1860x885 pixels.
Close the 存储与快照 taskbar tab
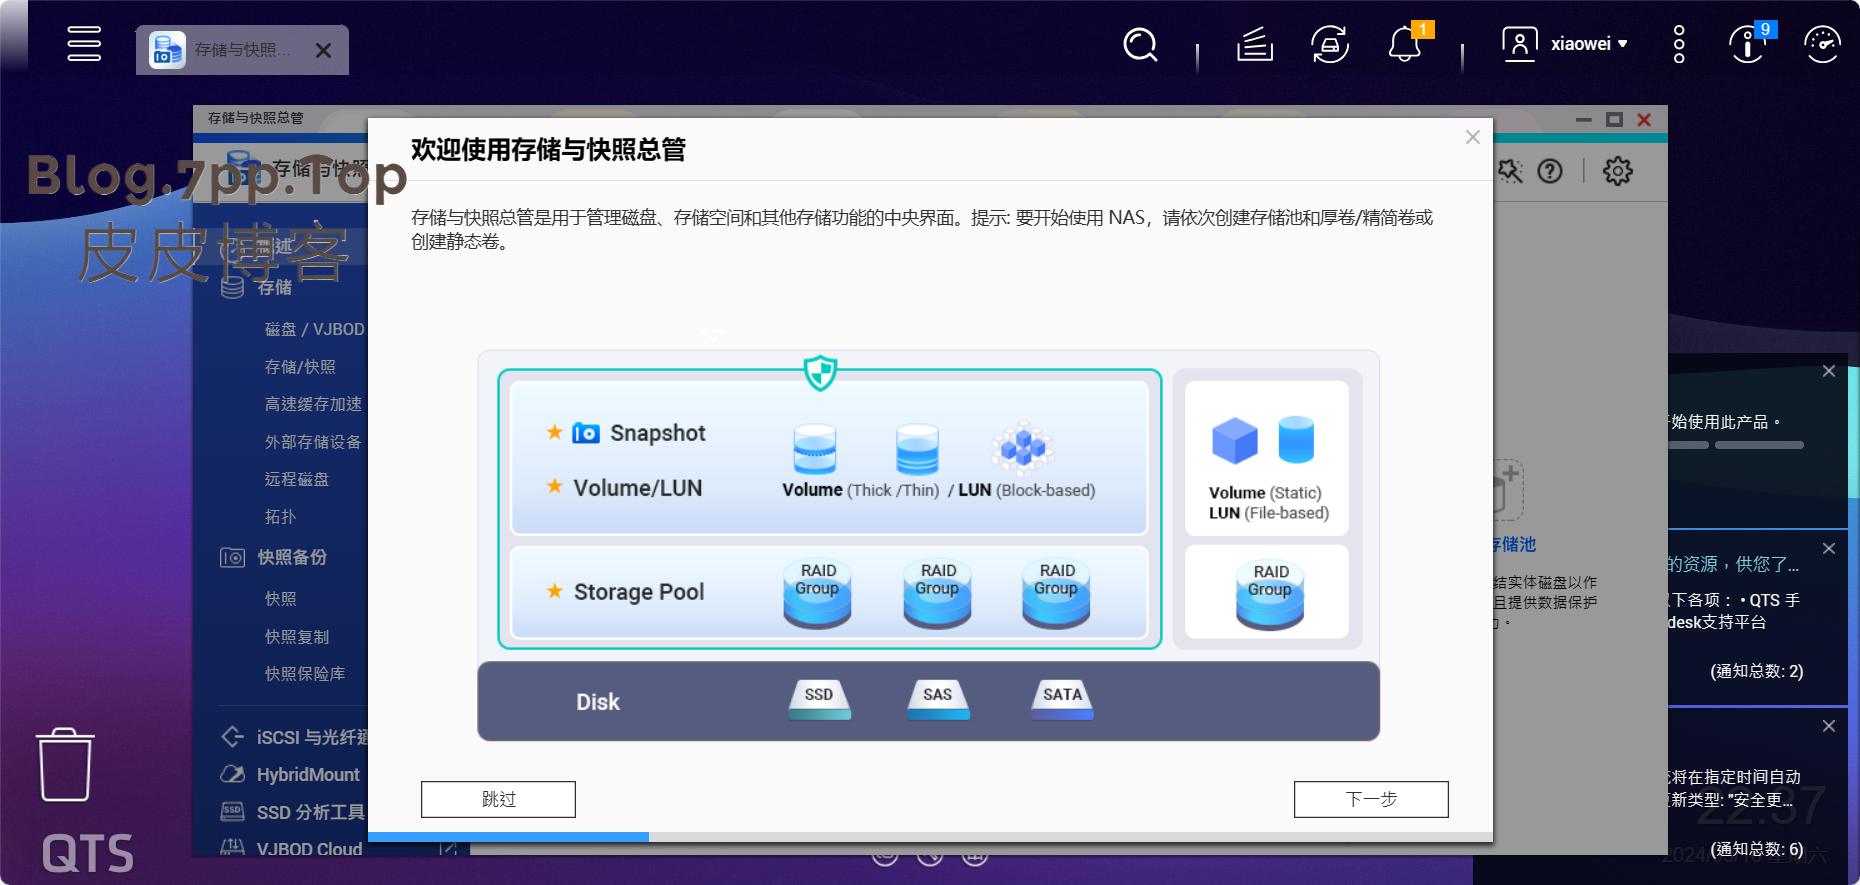[323, 50]
